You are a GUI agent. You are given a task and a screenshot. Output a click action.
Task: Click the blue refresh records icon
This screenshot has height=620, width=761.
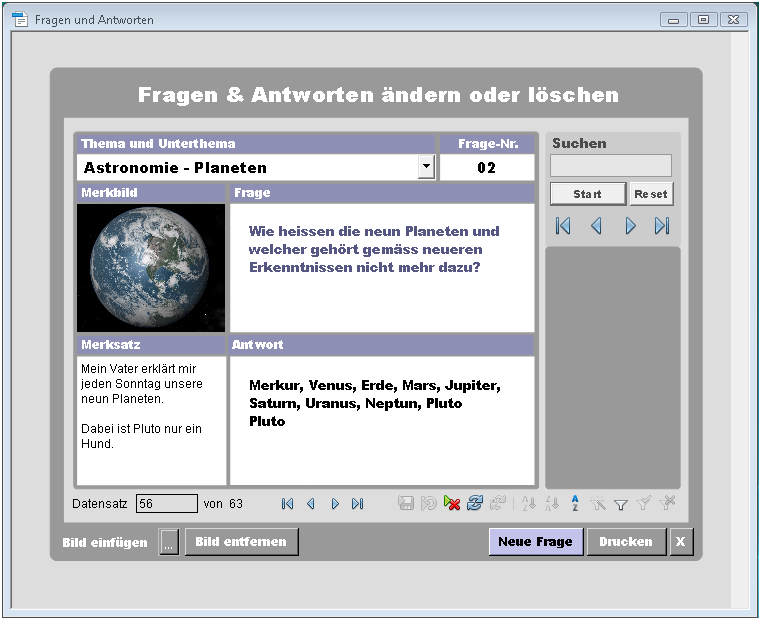475,504
